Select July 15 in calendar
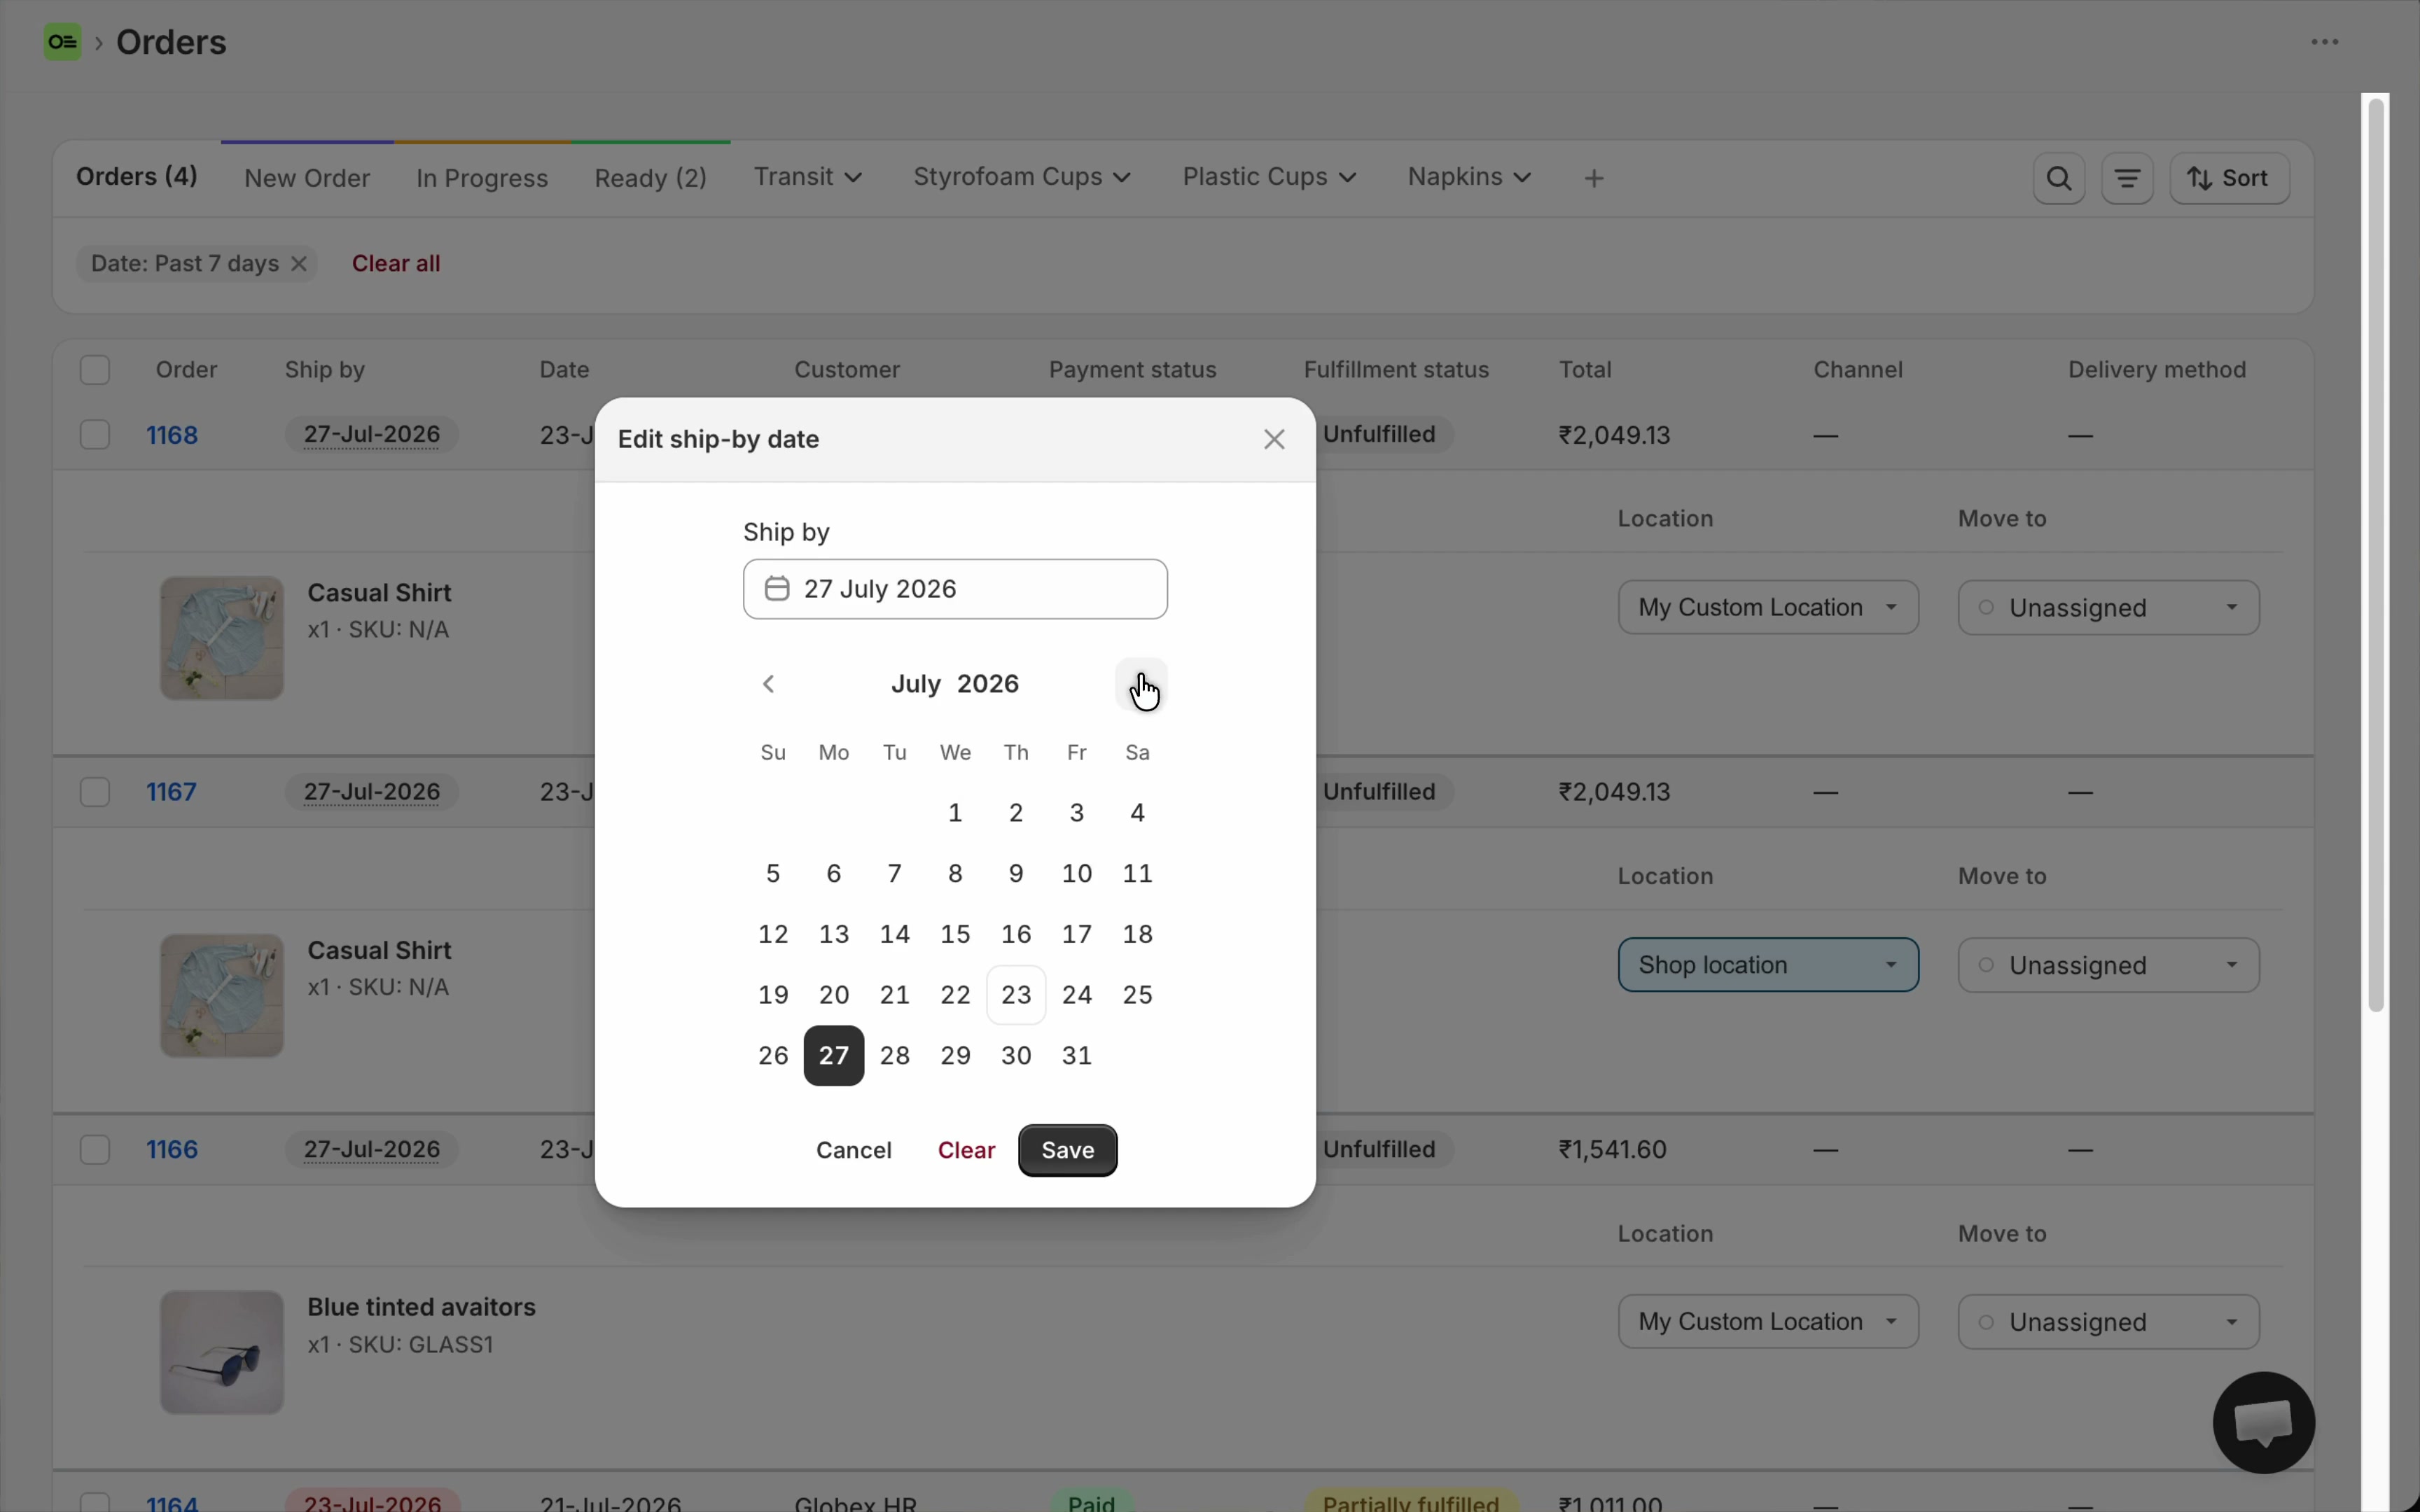Viewport: 2420px width, 1512px height. [955, 935]
